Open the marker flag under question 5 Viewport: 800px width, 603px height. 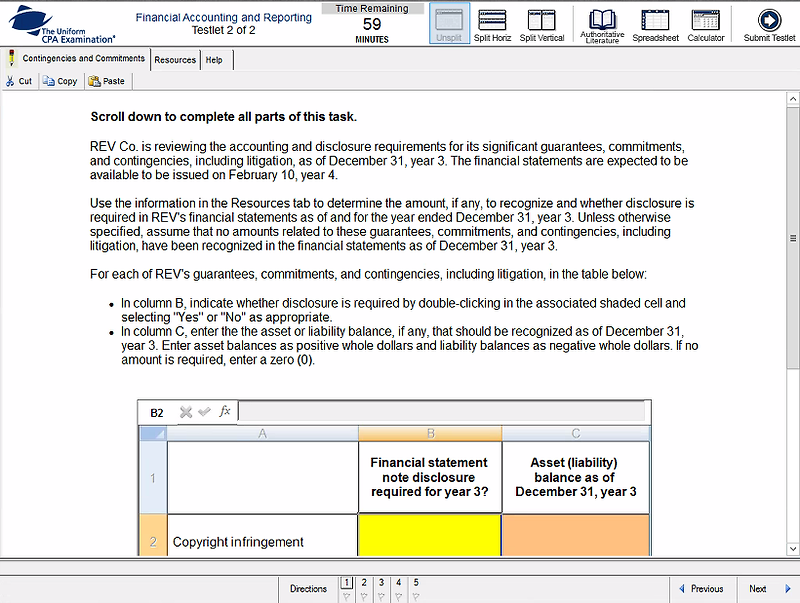pos(415,593)
